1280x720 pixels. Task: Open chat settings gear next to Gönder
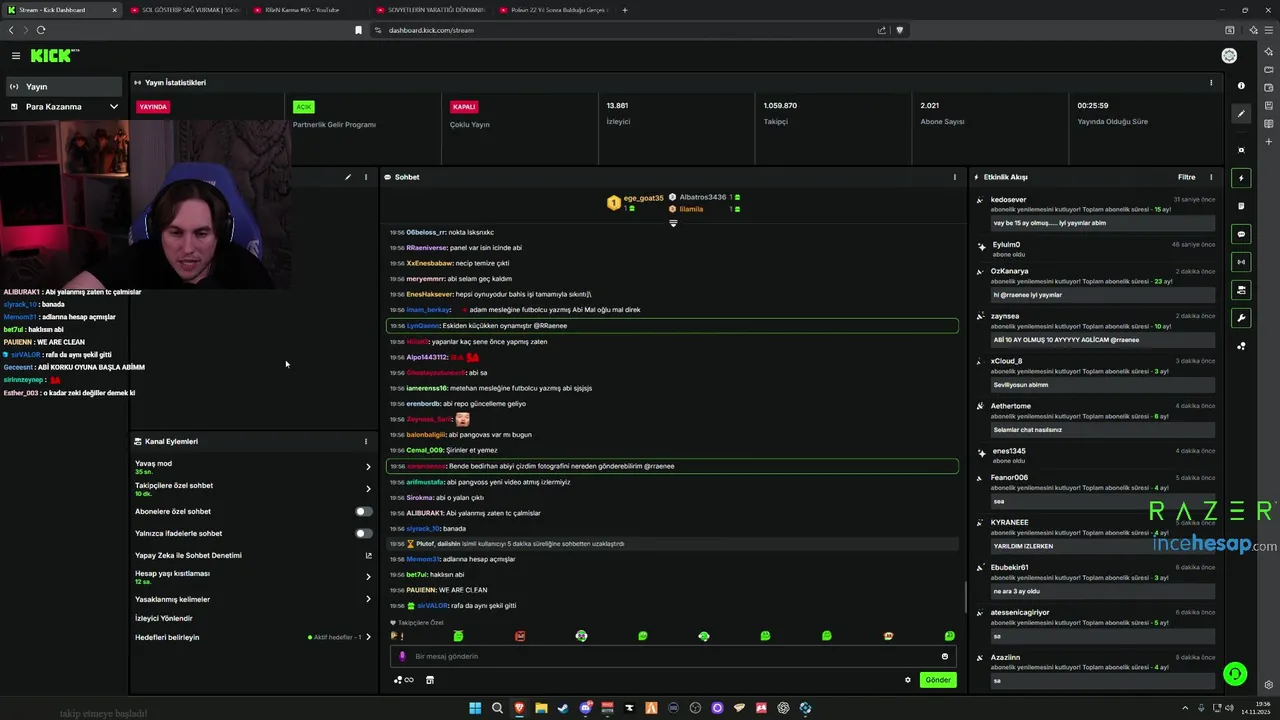(908, 680)
